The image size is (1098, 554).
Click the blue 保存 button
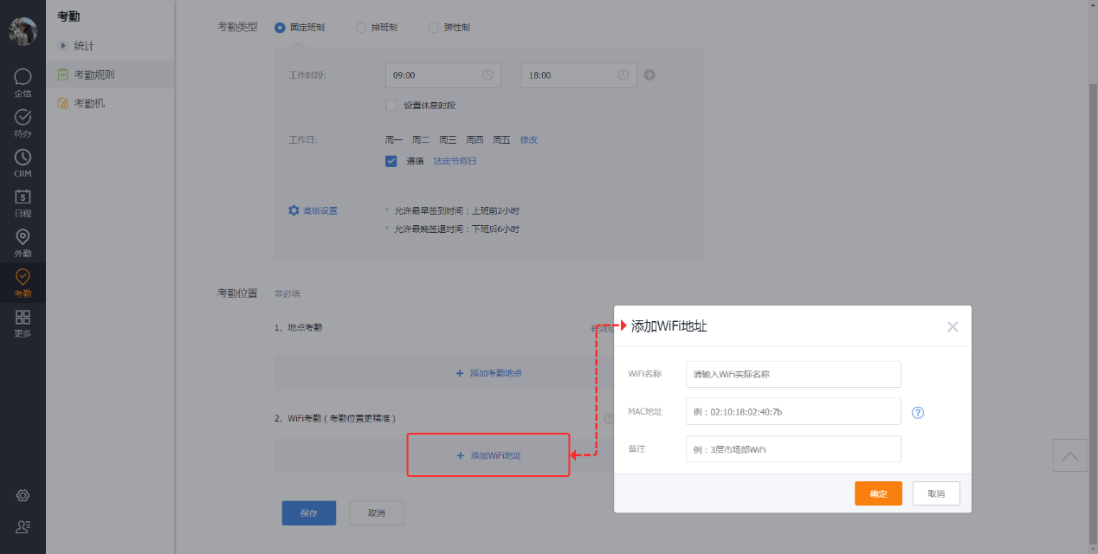coord(309,513)
